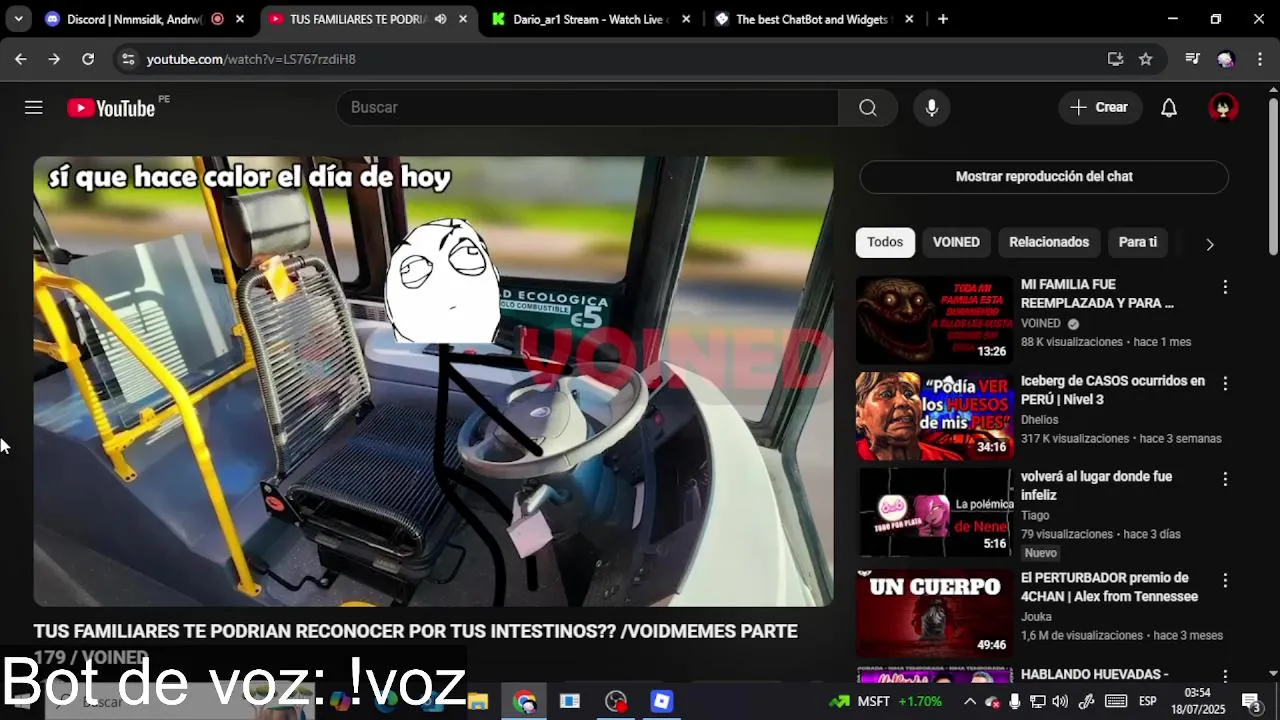Open Chrome from the taskbar
1280x720 pixels.
coord(525,701)
